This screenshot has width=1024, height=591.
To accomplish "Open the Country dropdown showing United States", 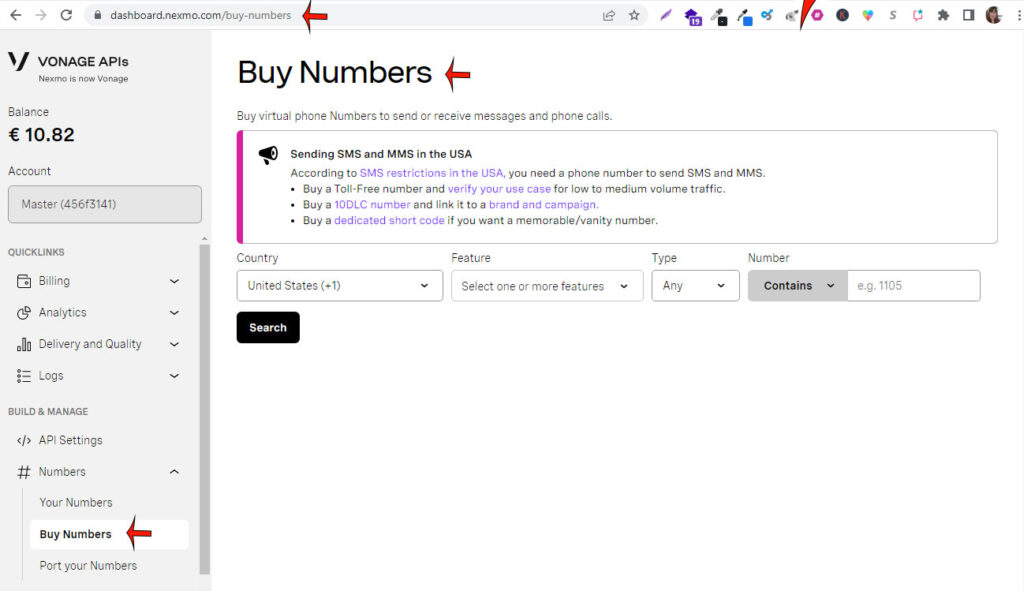I will 340,285.
